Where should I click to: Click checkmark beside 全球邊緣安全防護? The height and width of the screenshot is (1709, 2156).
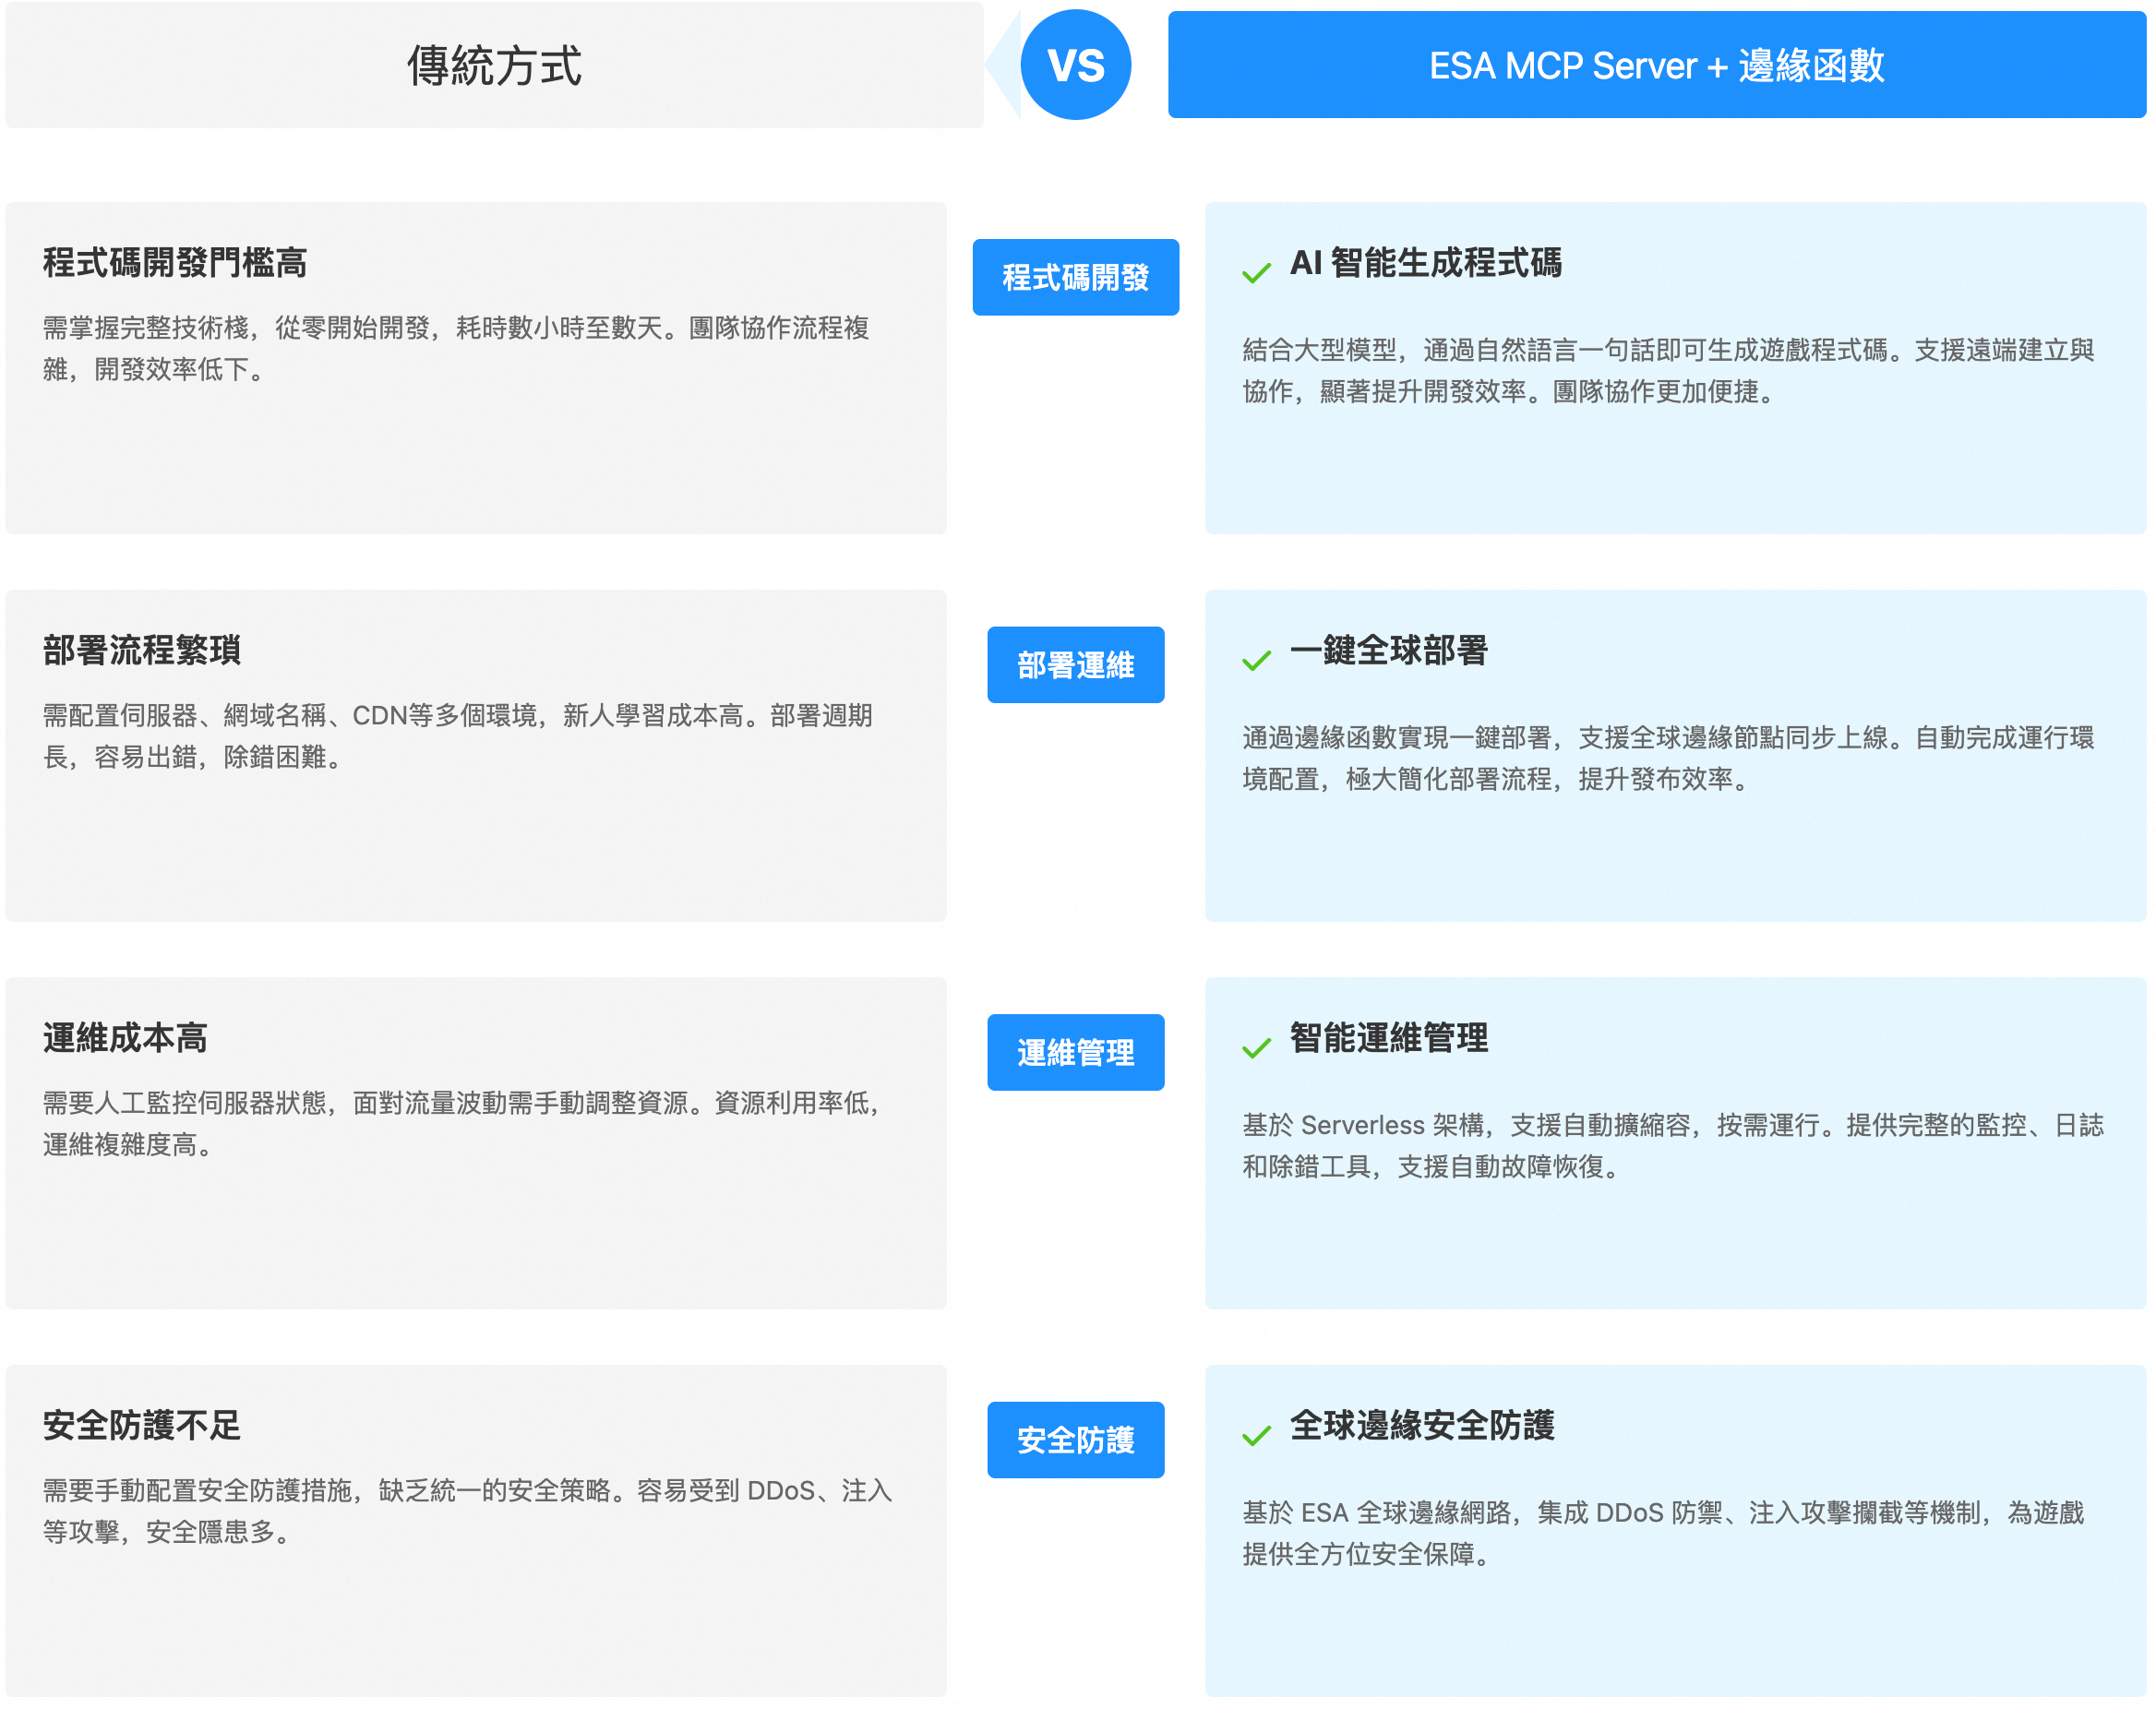(1256, 1436)
